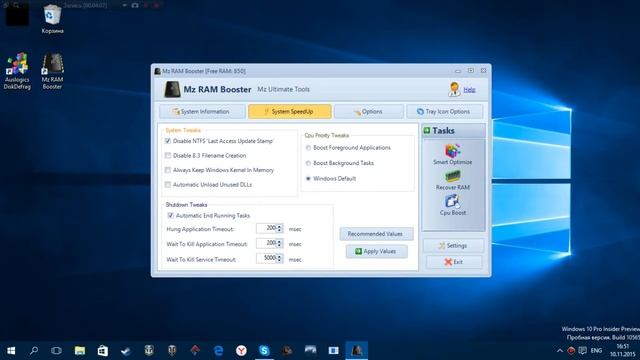Uncheck Disable NTFS Last Access Update Stamp

[x=168, y=141]
